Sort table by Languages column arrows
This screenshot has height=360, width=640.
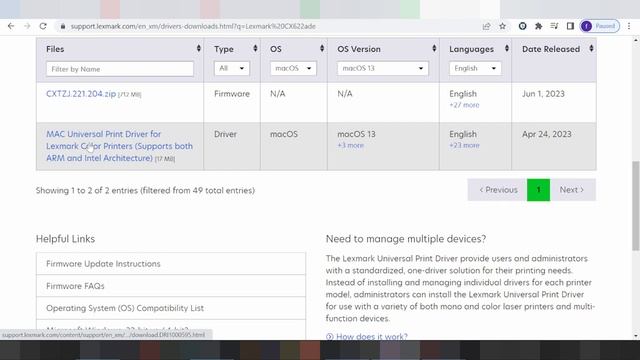click(507, 49)
